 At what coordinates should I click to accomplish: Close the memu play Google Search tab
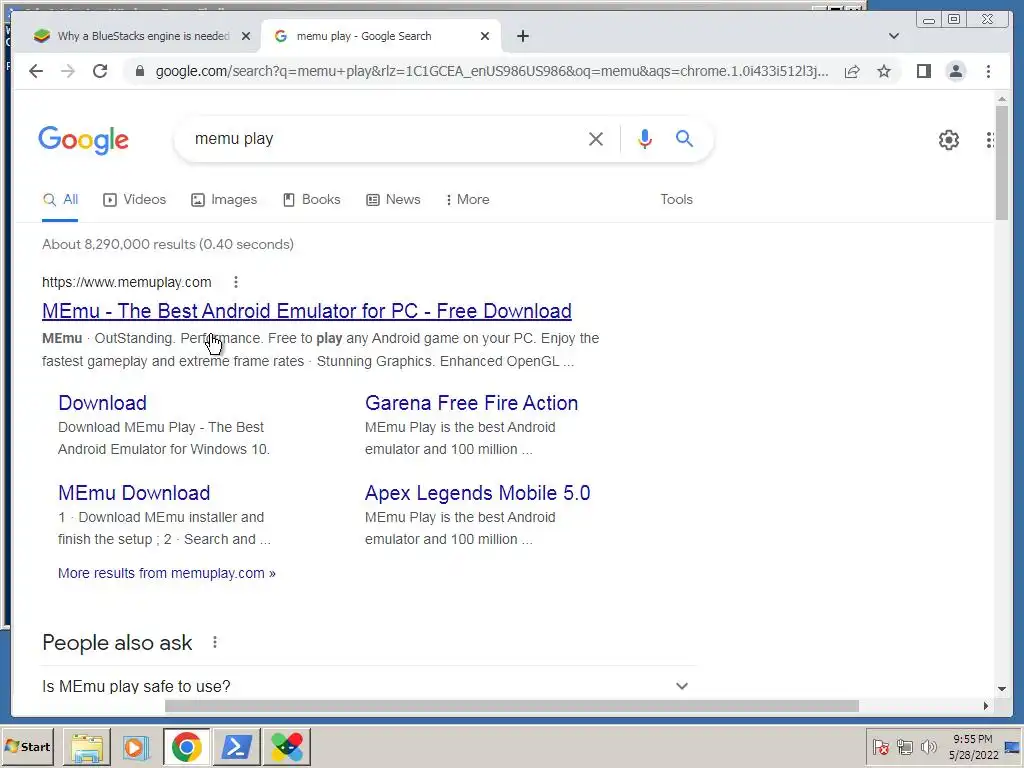(485, 36)
